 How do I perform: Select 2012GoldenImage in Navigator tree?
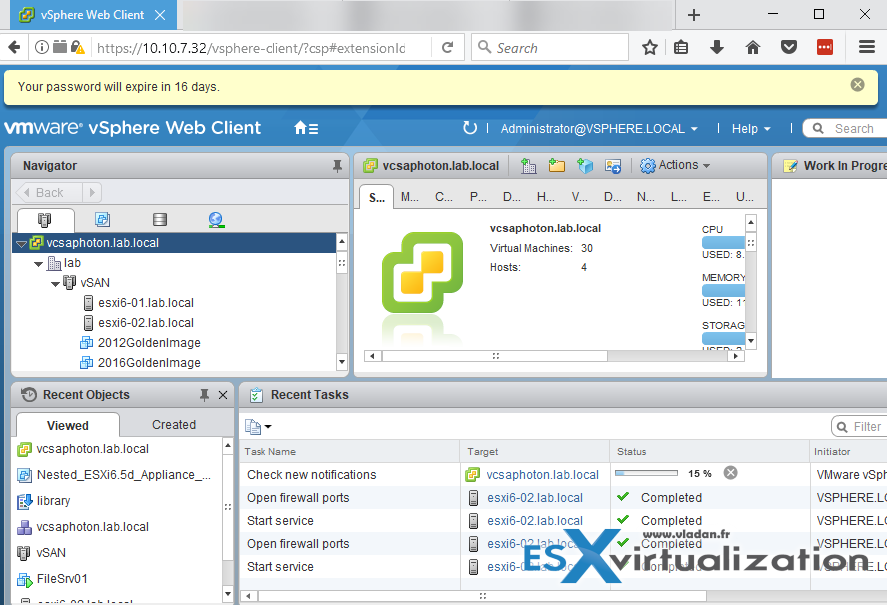(149, 342)
